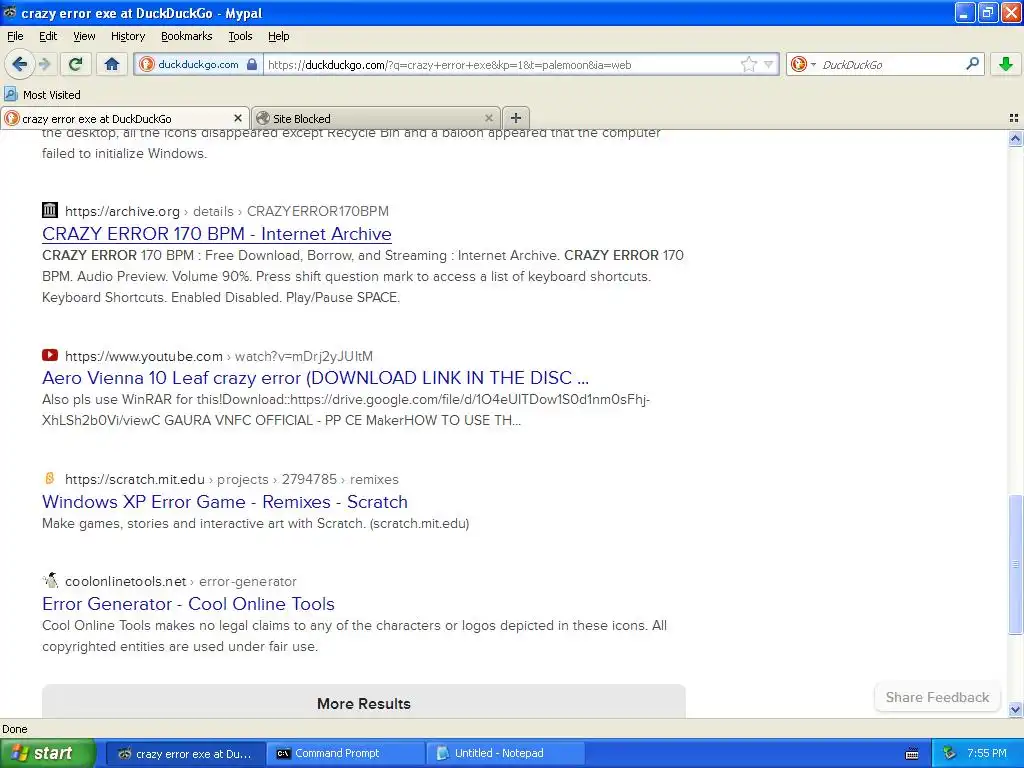Open the File menu

point(15,37)
